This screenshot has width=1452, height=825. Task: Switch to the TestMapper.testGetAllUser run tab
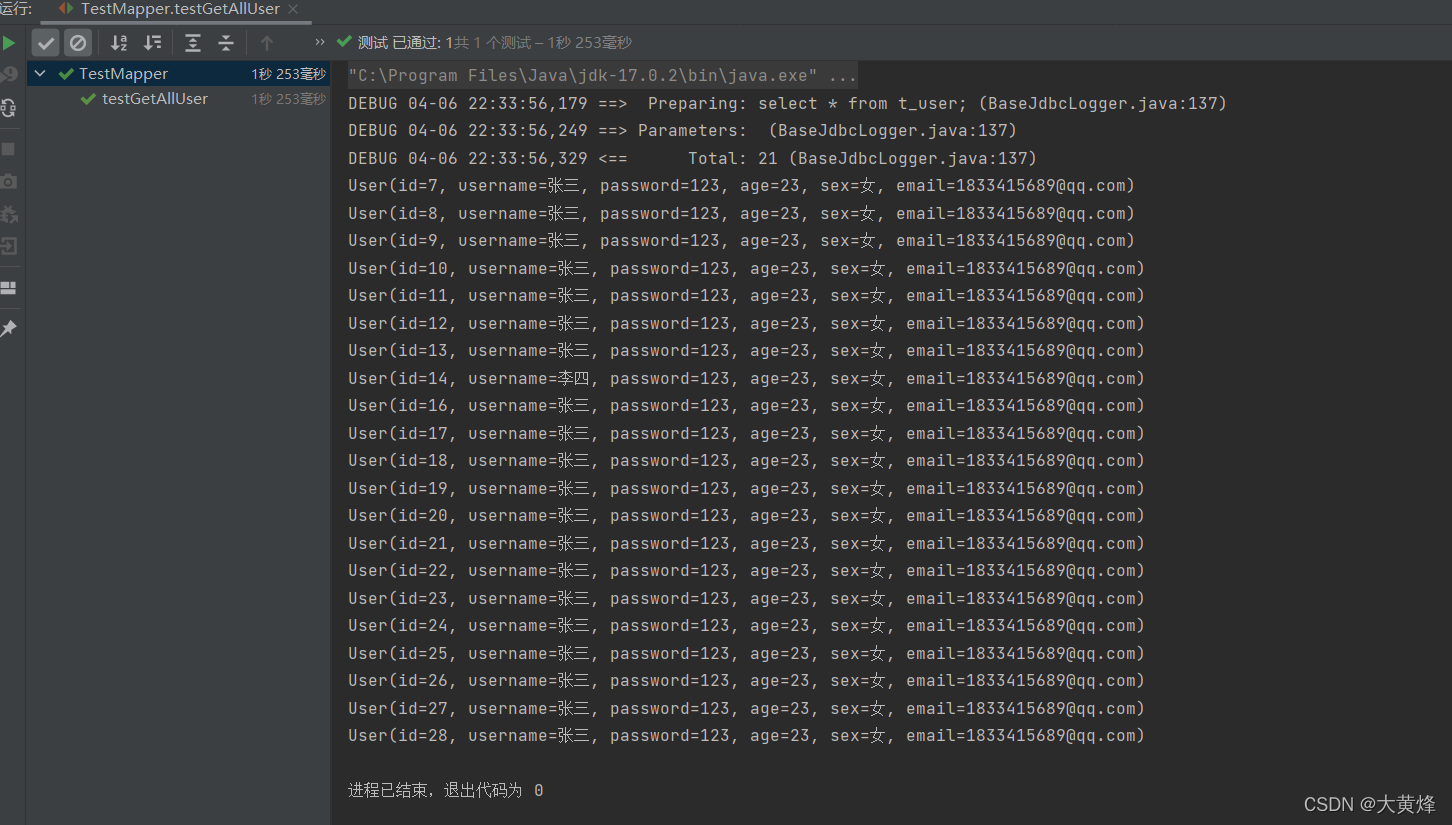pyautogui.click(x=179, y=9)
